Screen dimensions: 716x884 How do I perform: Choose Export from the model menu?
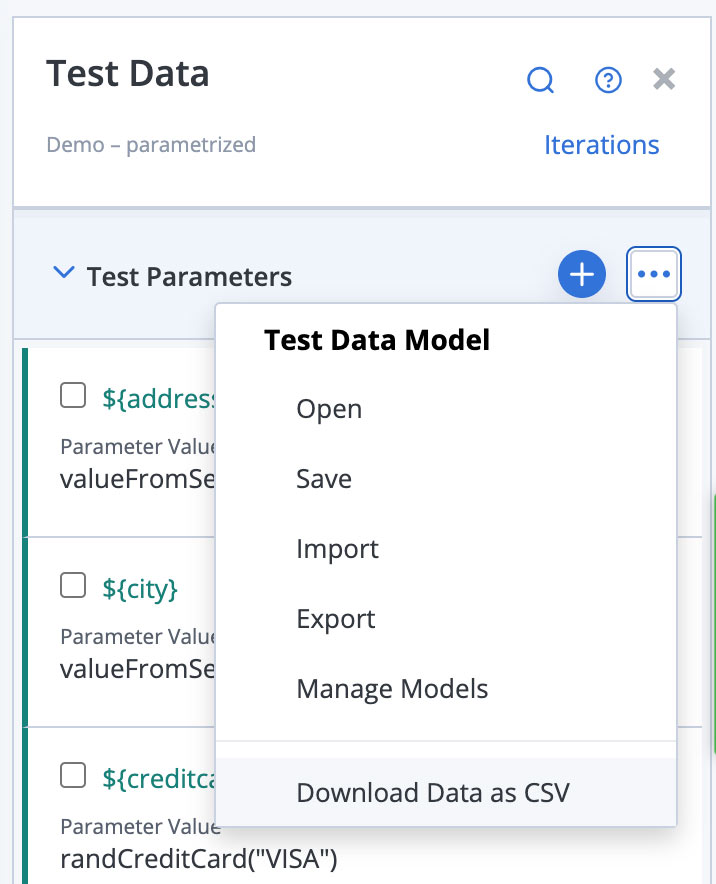click(335, 618)
